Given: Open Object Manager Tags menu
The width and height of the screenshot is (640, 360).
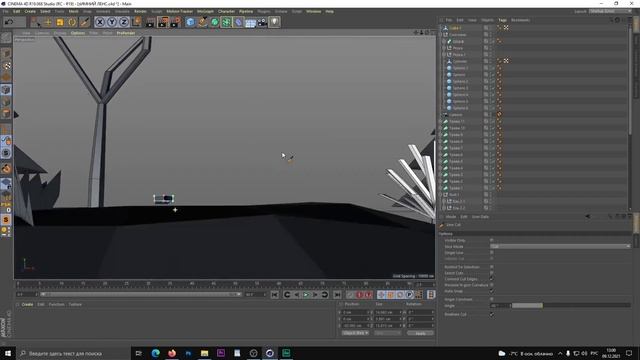Looking at the screenshot, I should 502,20.
